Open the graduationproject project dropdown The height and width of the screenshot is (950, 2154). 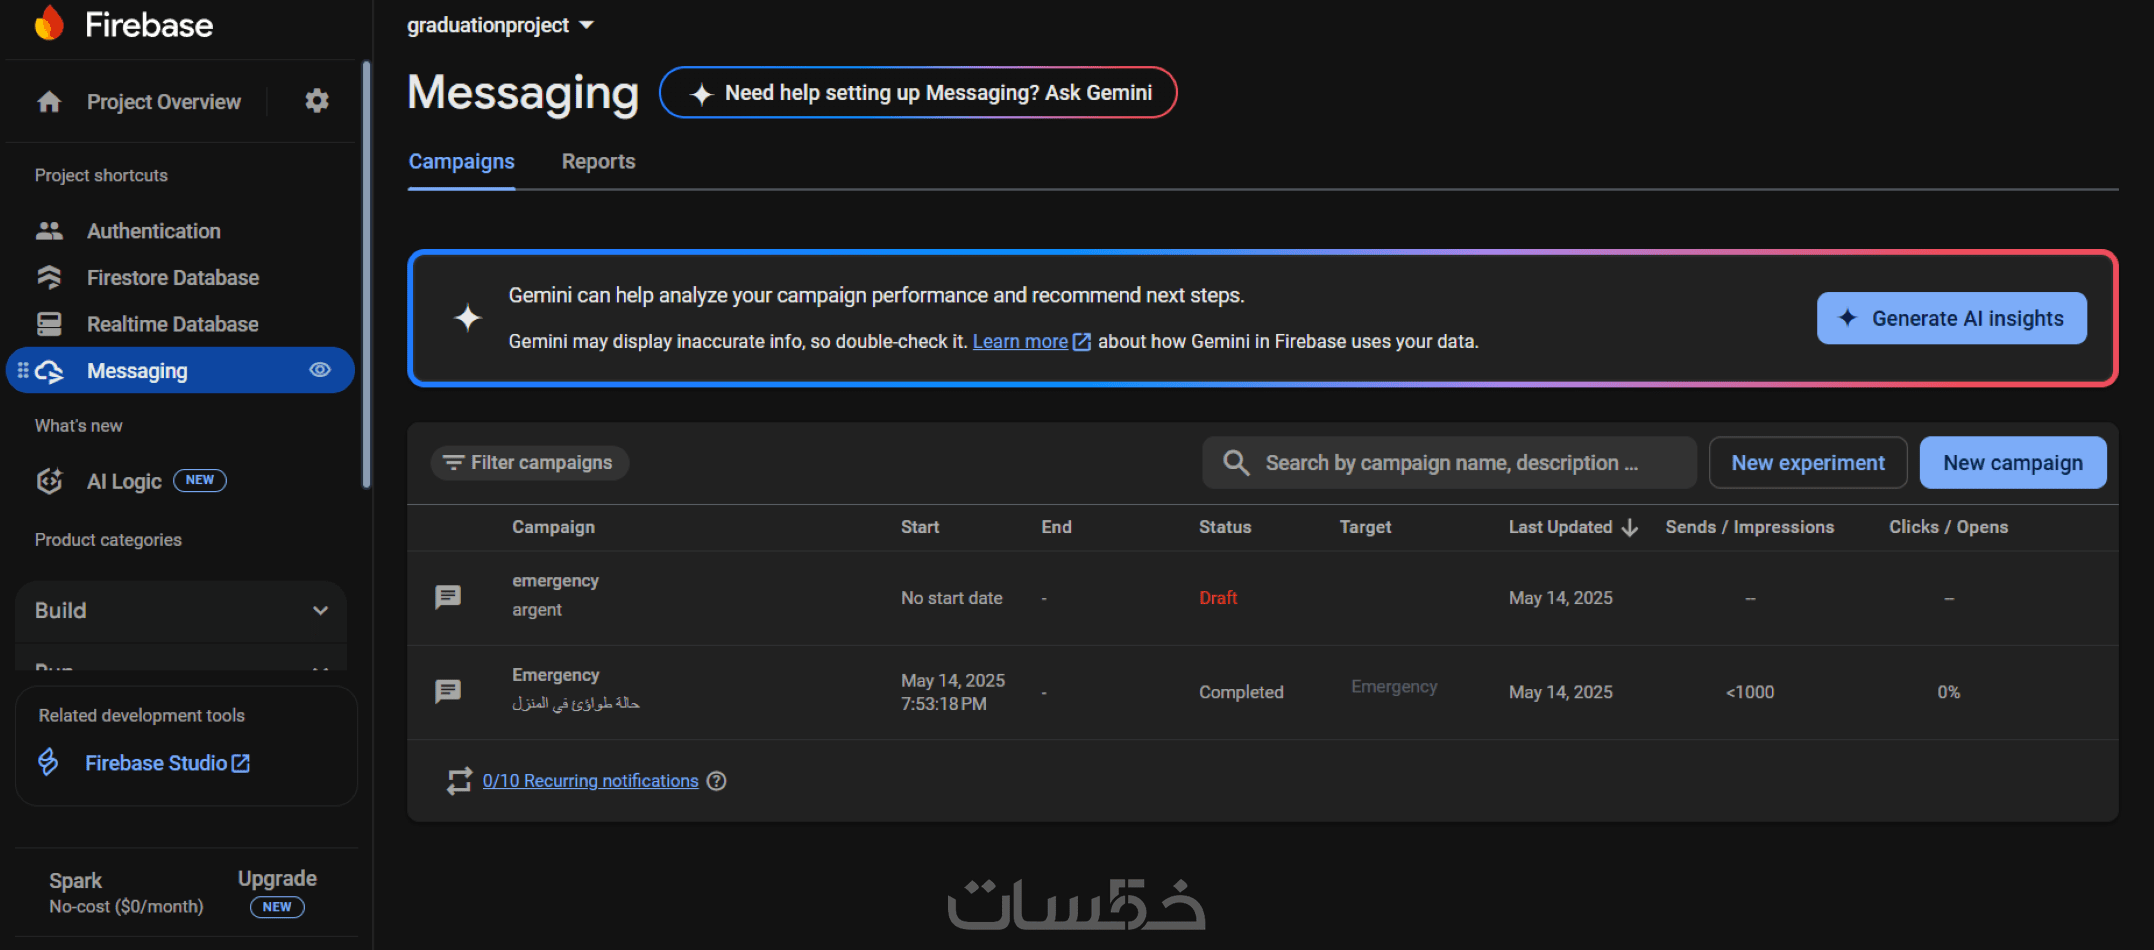500,25
